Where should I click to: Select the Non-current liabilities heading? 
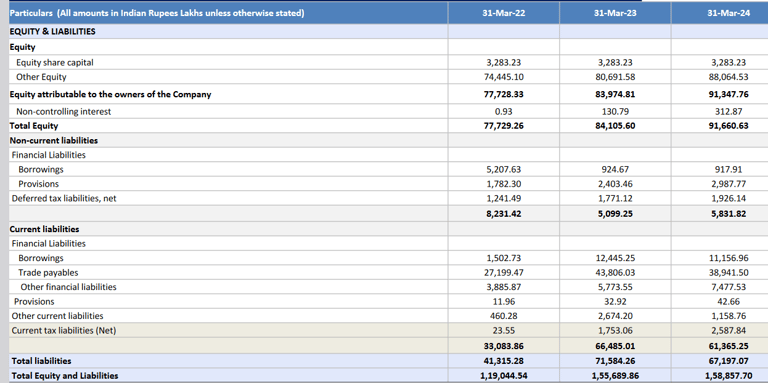point(54,141)
